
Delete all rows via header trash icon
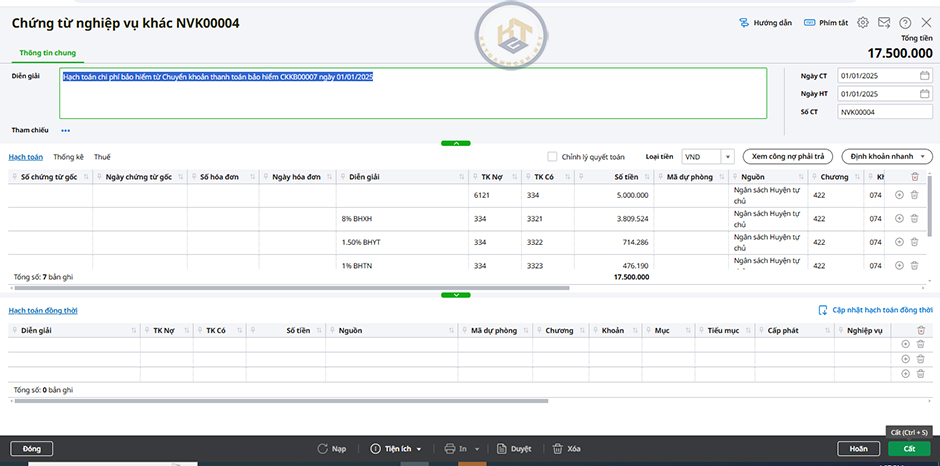[x=914, y=177]
